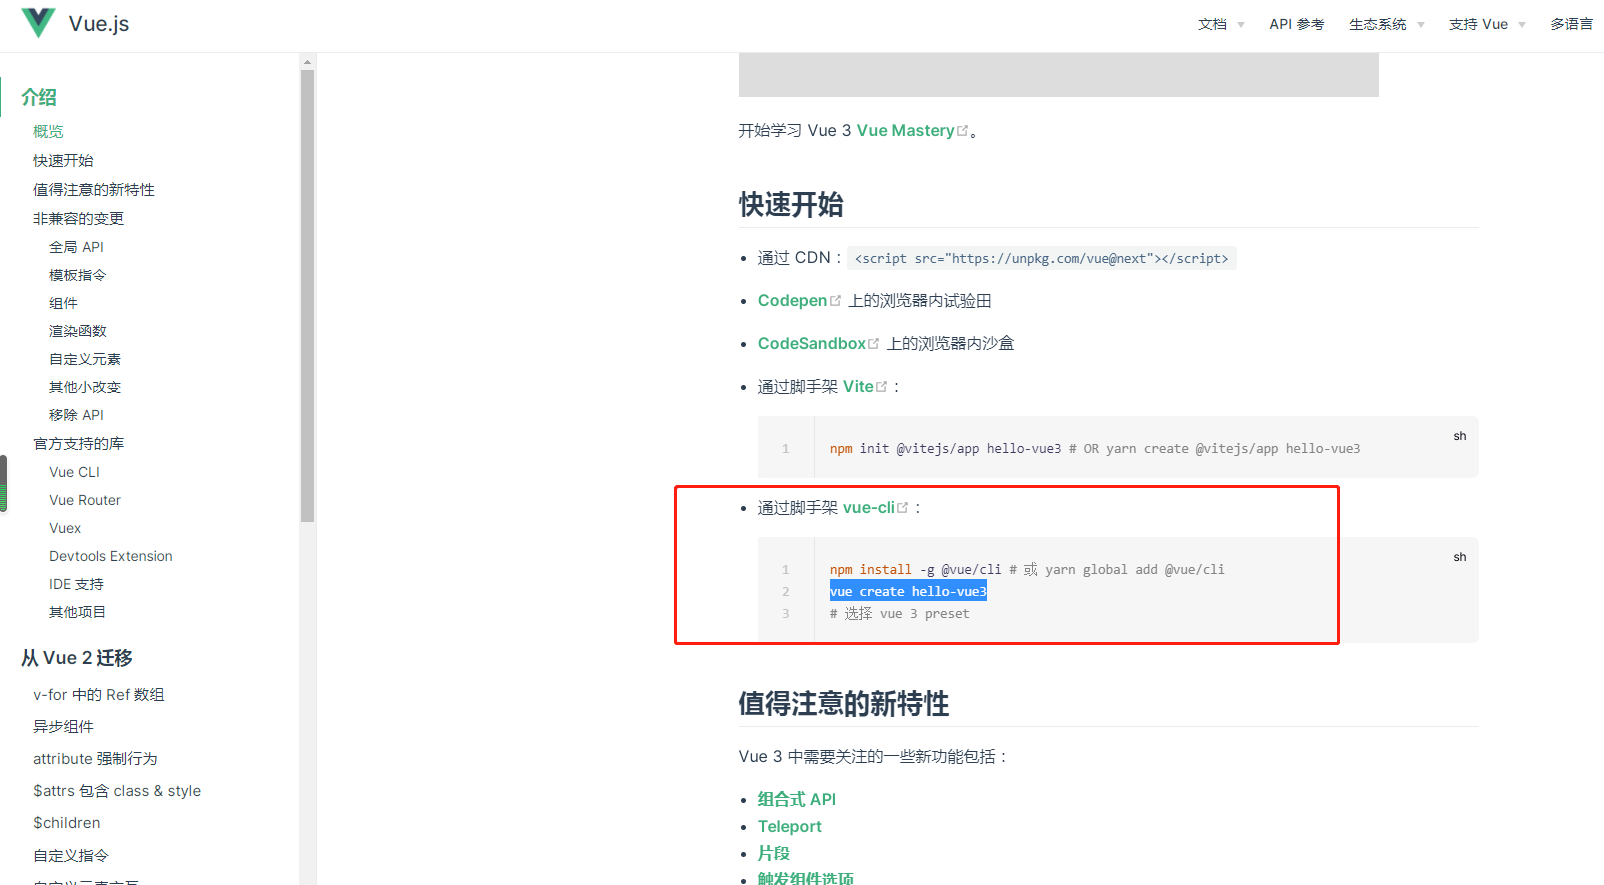
Task: Open the 片段 feature link
Action: 774,853
